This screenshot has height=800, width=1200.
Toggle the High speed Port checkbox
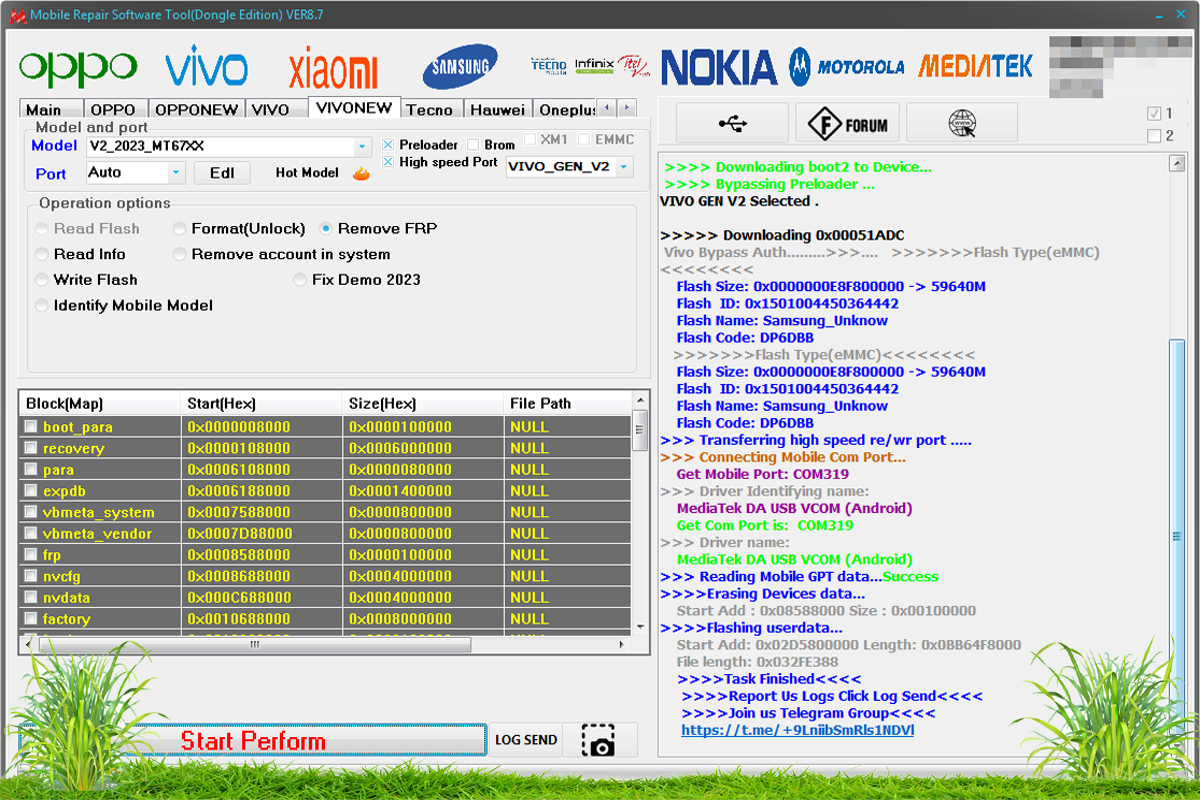(388, 162)
